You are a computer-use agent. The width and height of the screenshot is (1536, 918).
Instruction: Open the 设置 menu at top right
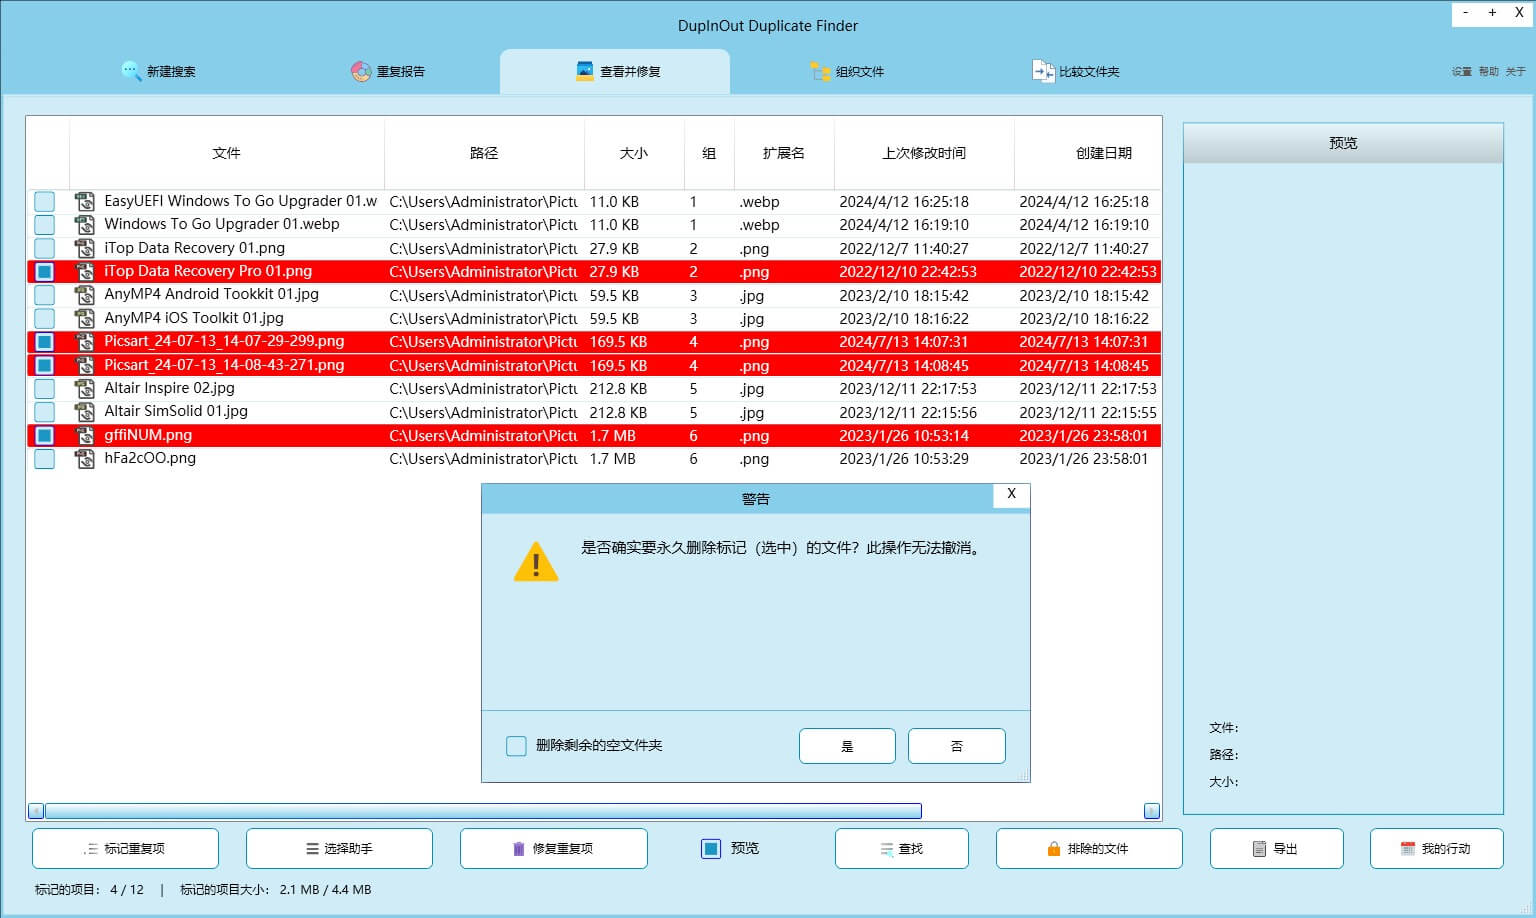1461,72
